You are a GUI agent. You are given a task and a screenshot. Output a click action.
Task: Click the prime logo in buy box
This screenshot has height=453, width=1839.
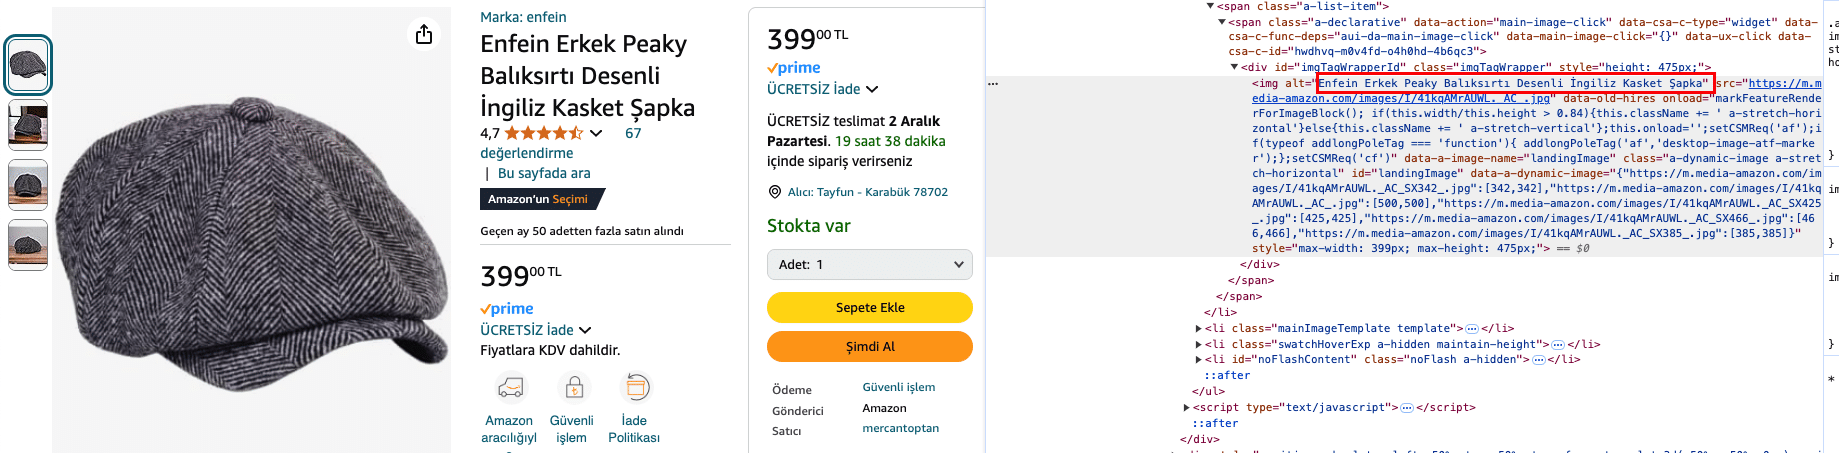coord(794,68)
